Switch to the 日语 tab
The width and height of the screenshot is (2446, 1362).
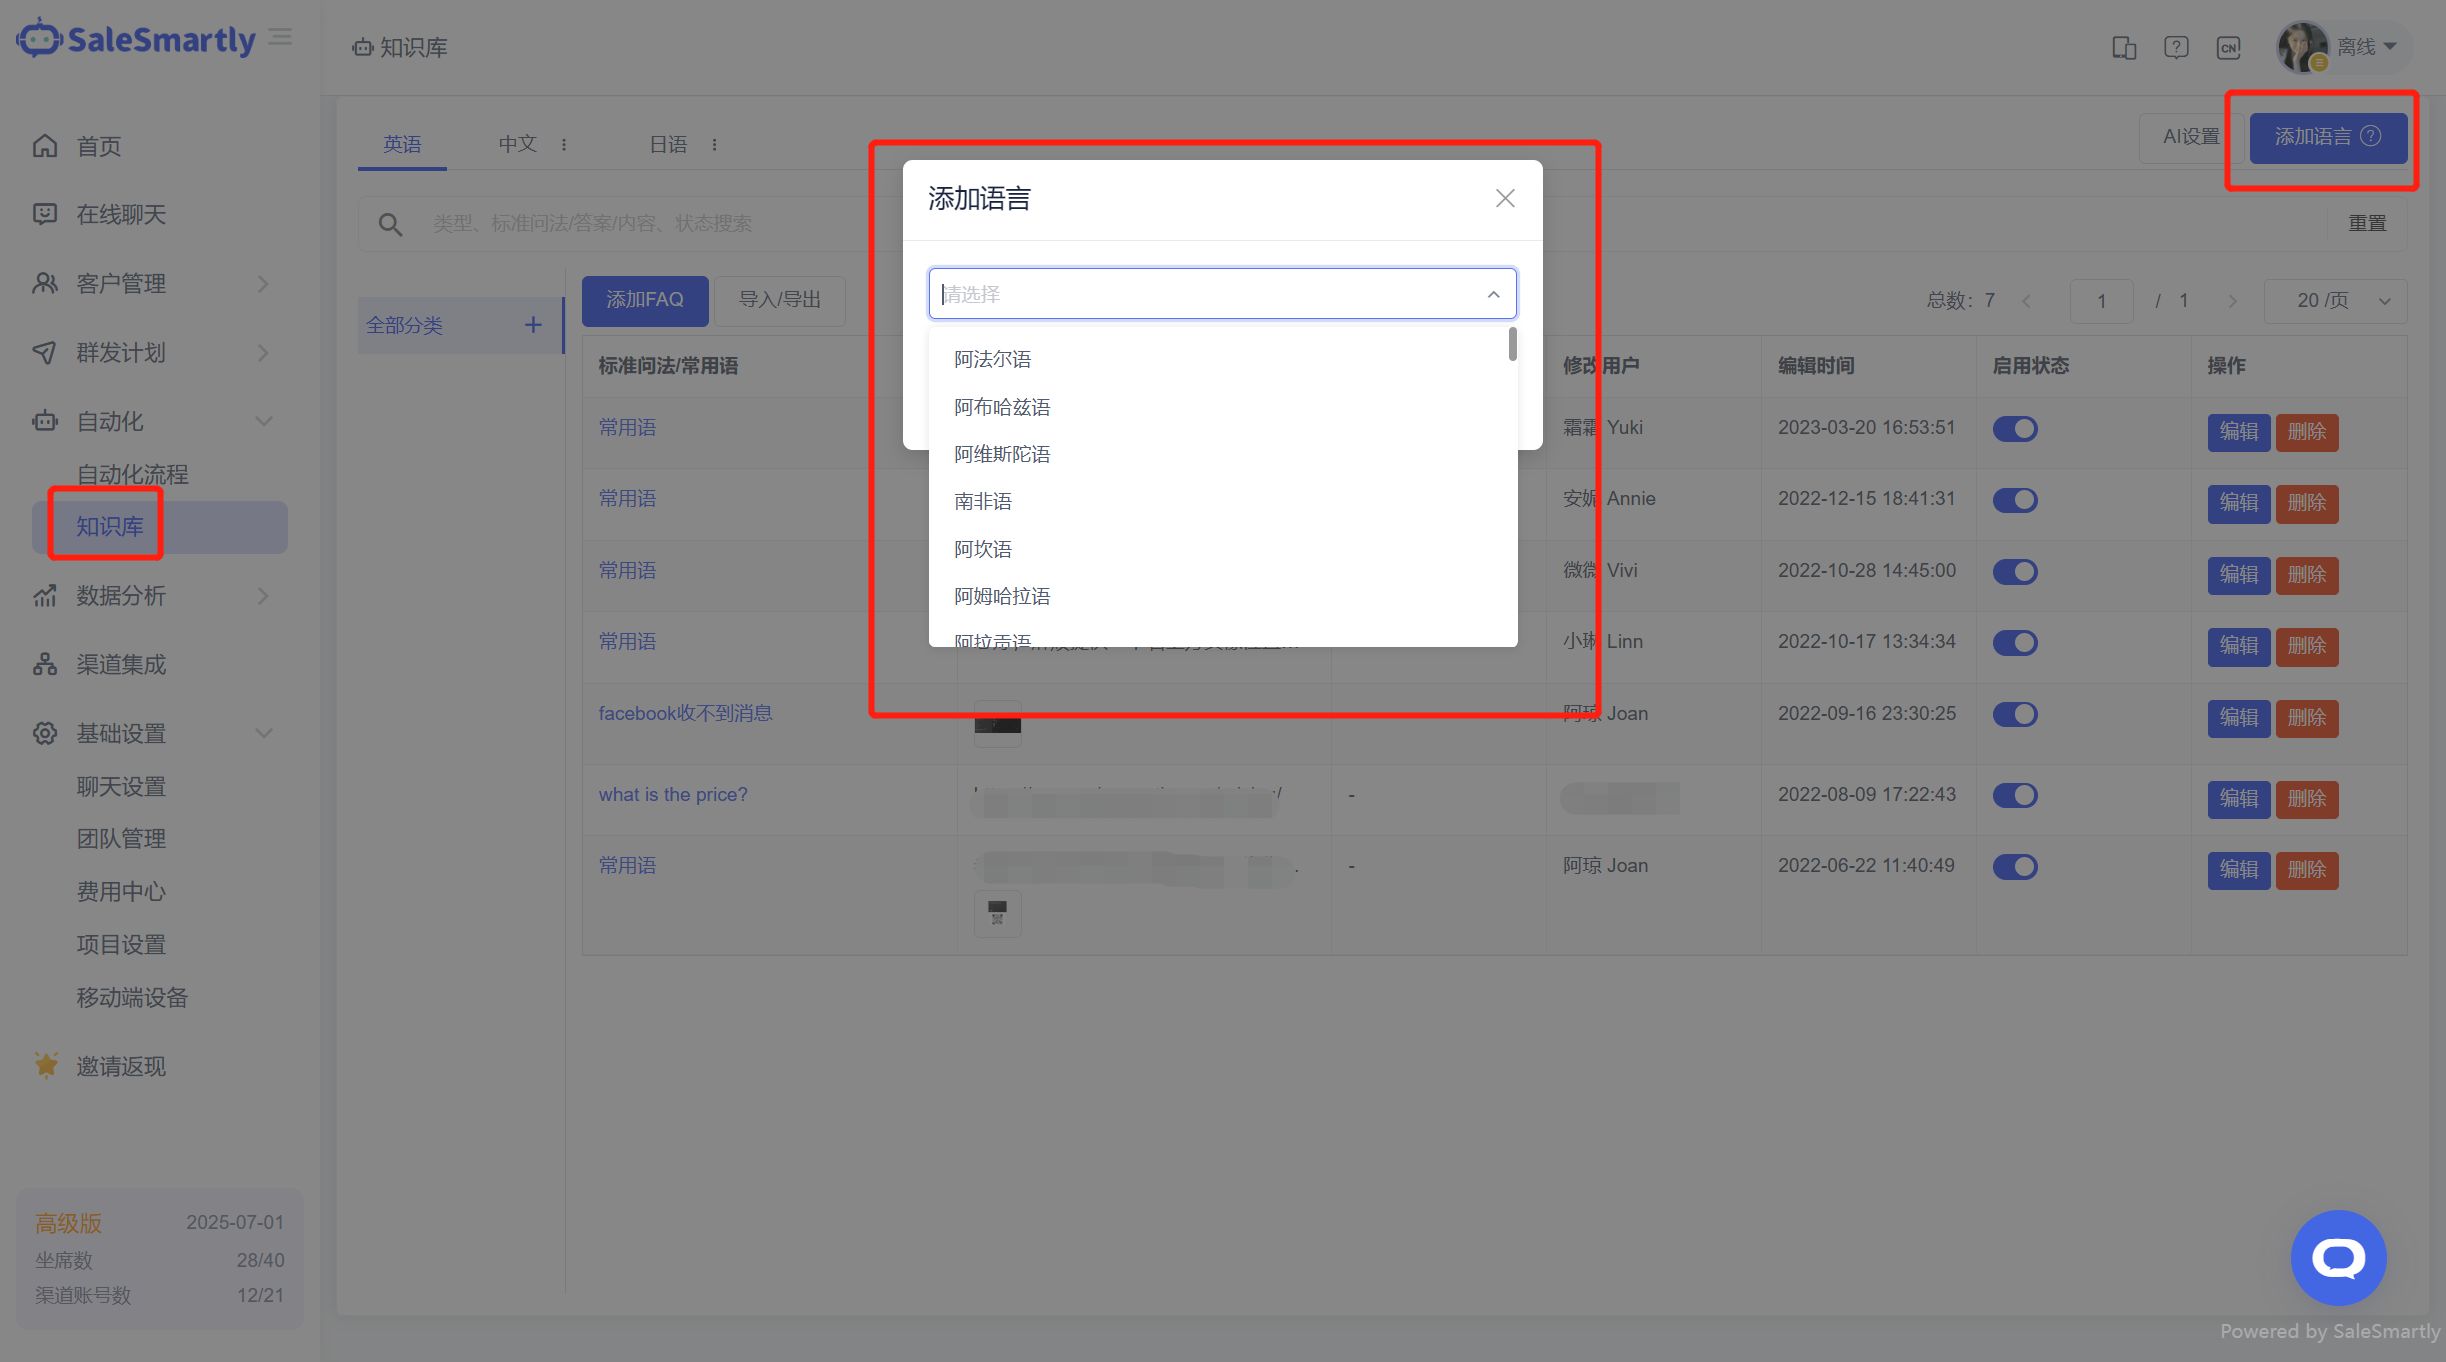point(668,145)
